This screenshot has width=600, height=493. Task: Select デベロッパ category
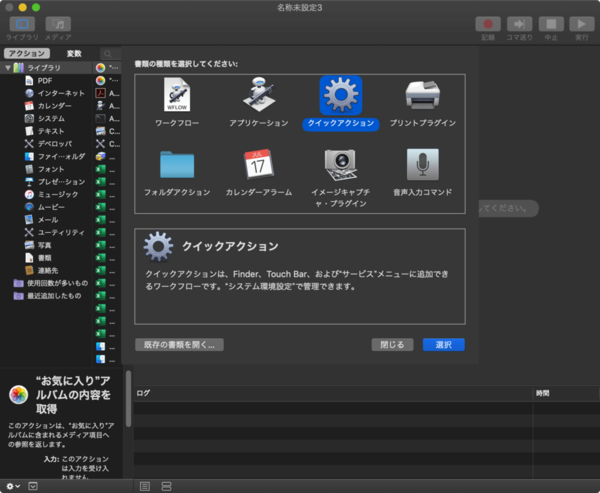pyautogui.click(x=46, y=144)
